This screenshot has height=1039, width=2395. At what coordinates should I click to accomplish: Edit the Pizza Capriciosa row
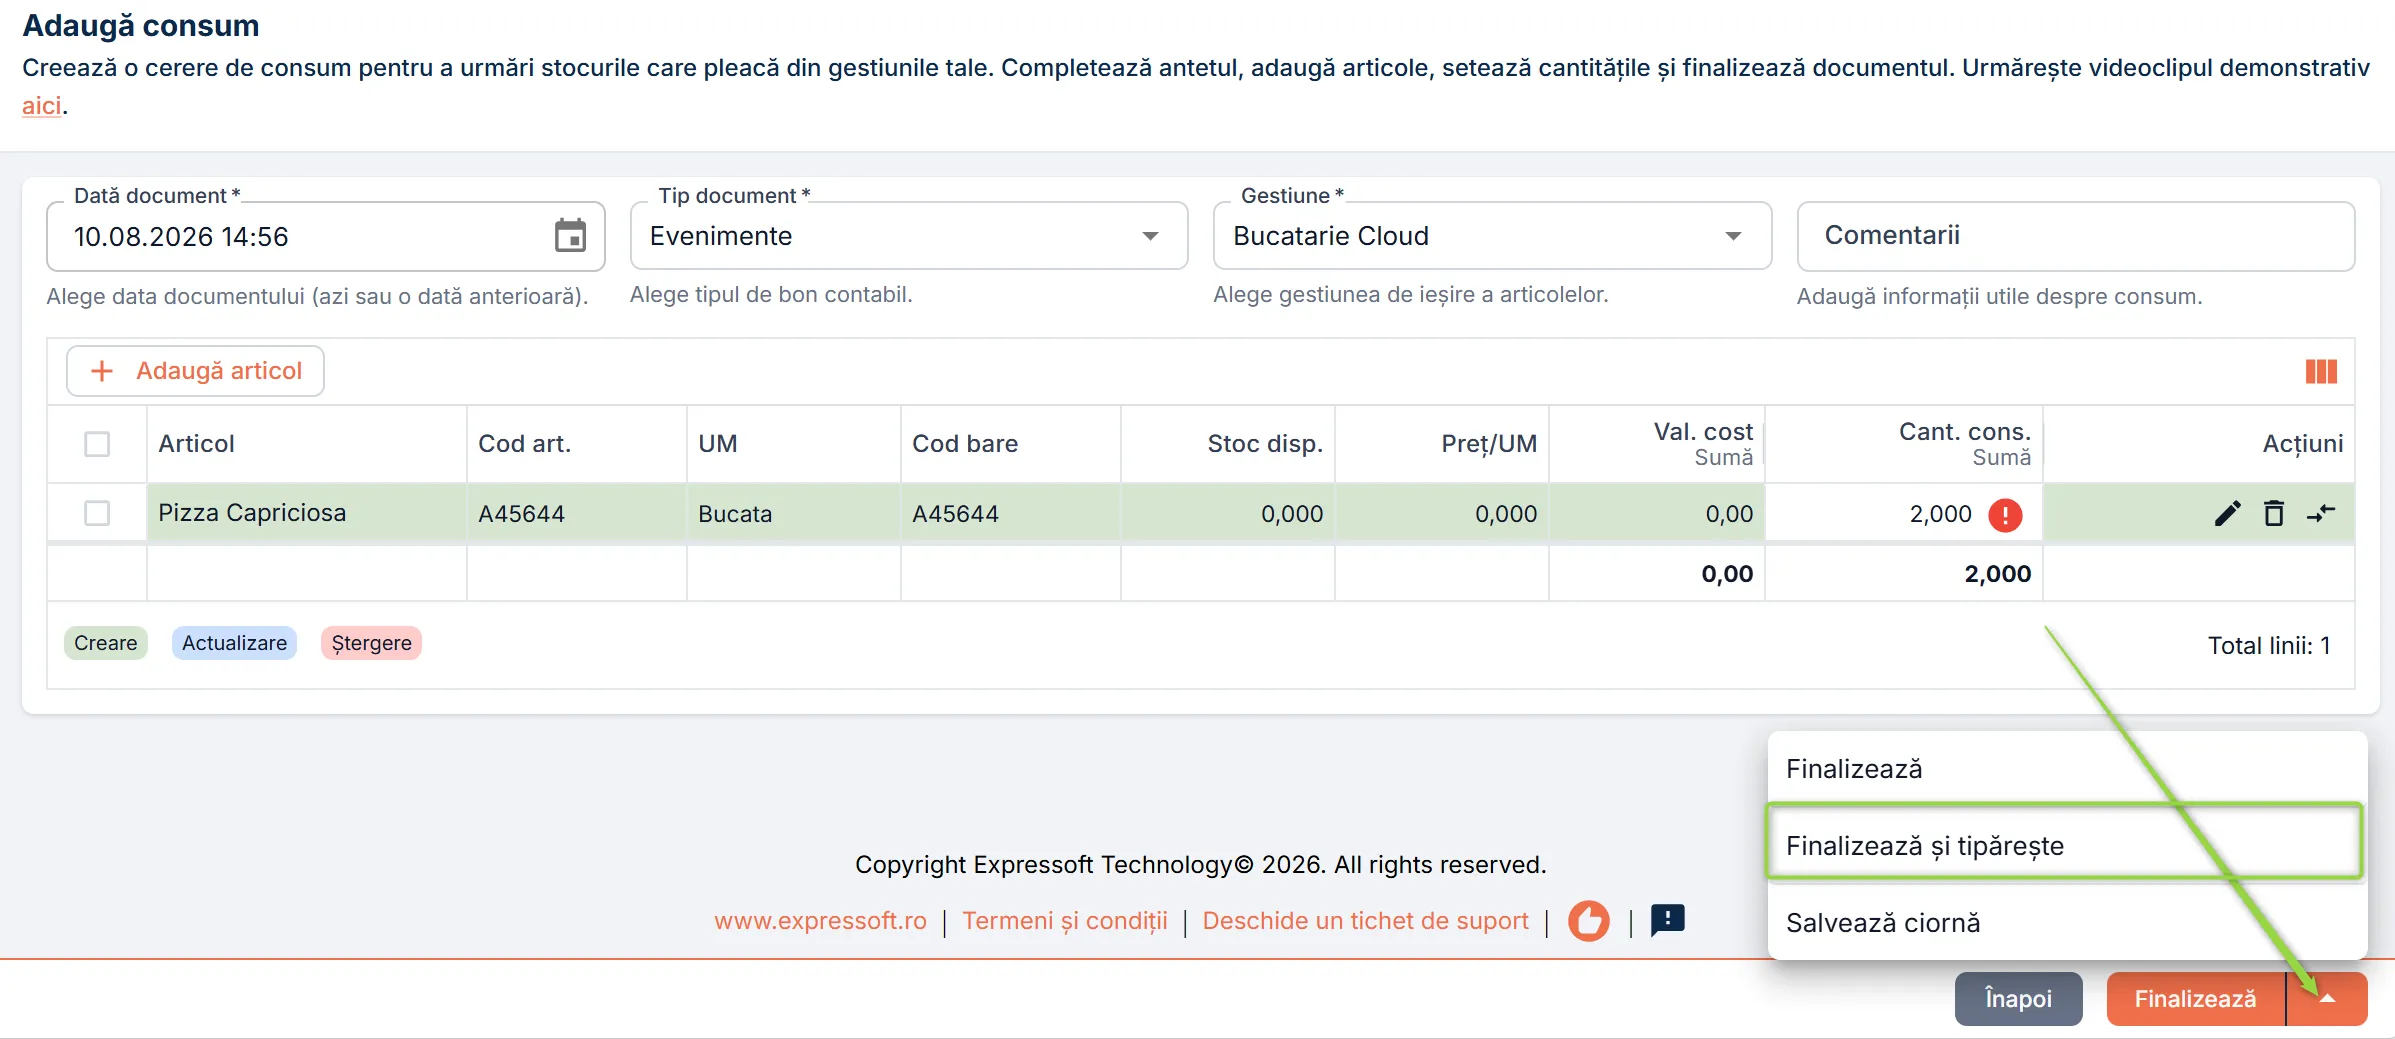coord(2227,514)
